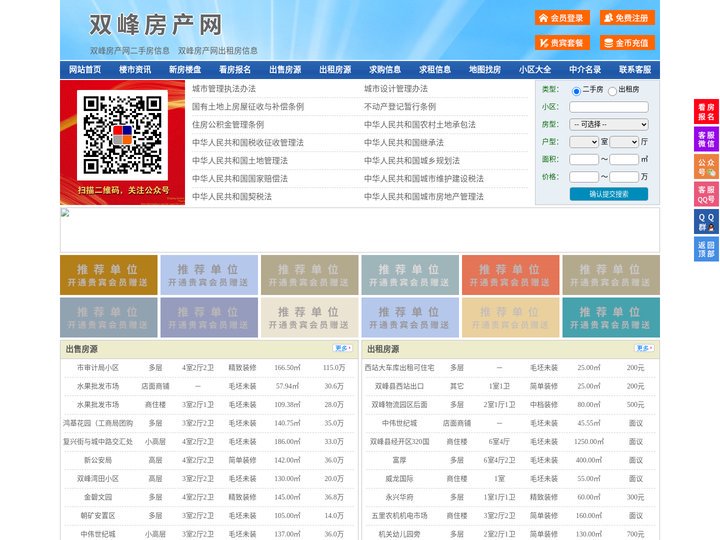Click the 双峰房产网二手房信息 header text
This screenshot has height=540, width=720.
[x=129, y=51]
